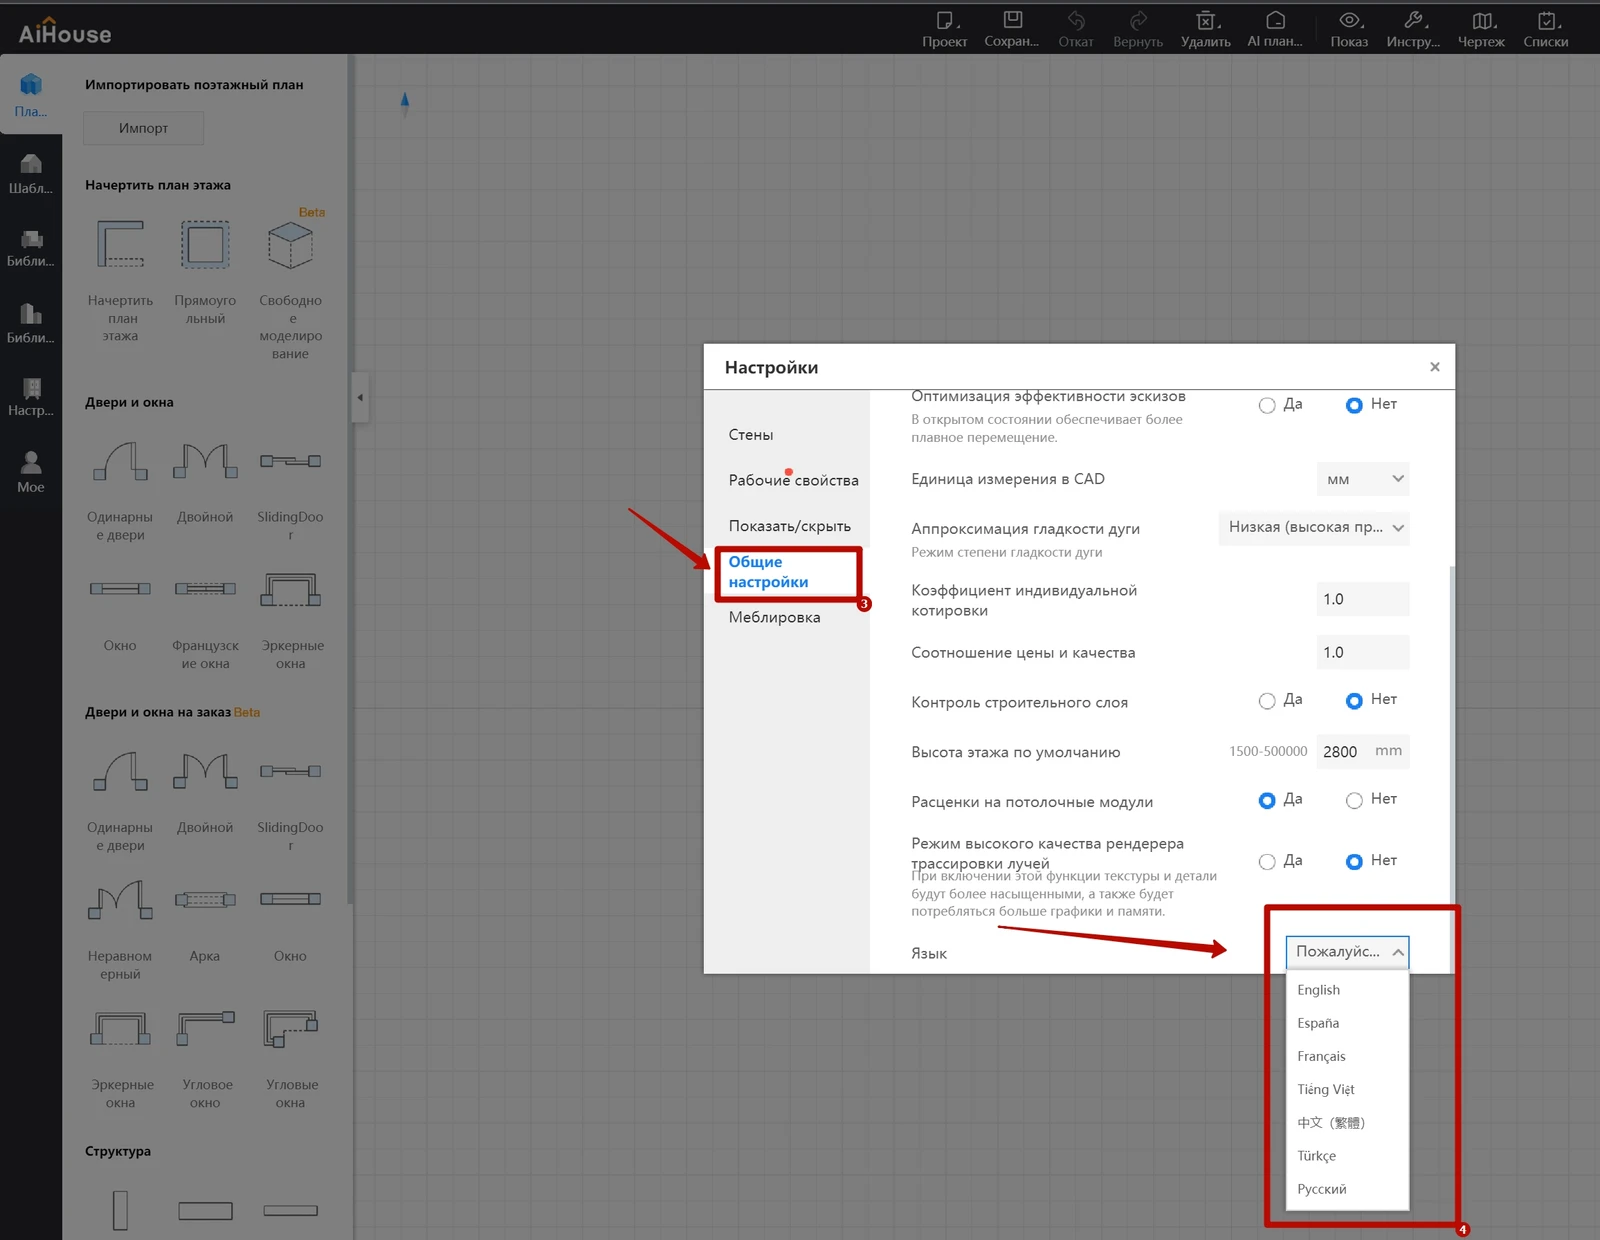Switch to the Стены settings tab
Viewport: 1600px width, 1240px height.
751,435
